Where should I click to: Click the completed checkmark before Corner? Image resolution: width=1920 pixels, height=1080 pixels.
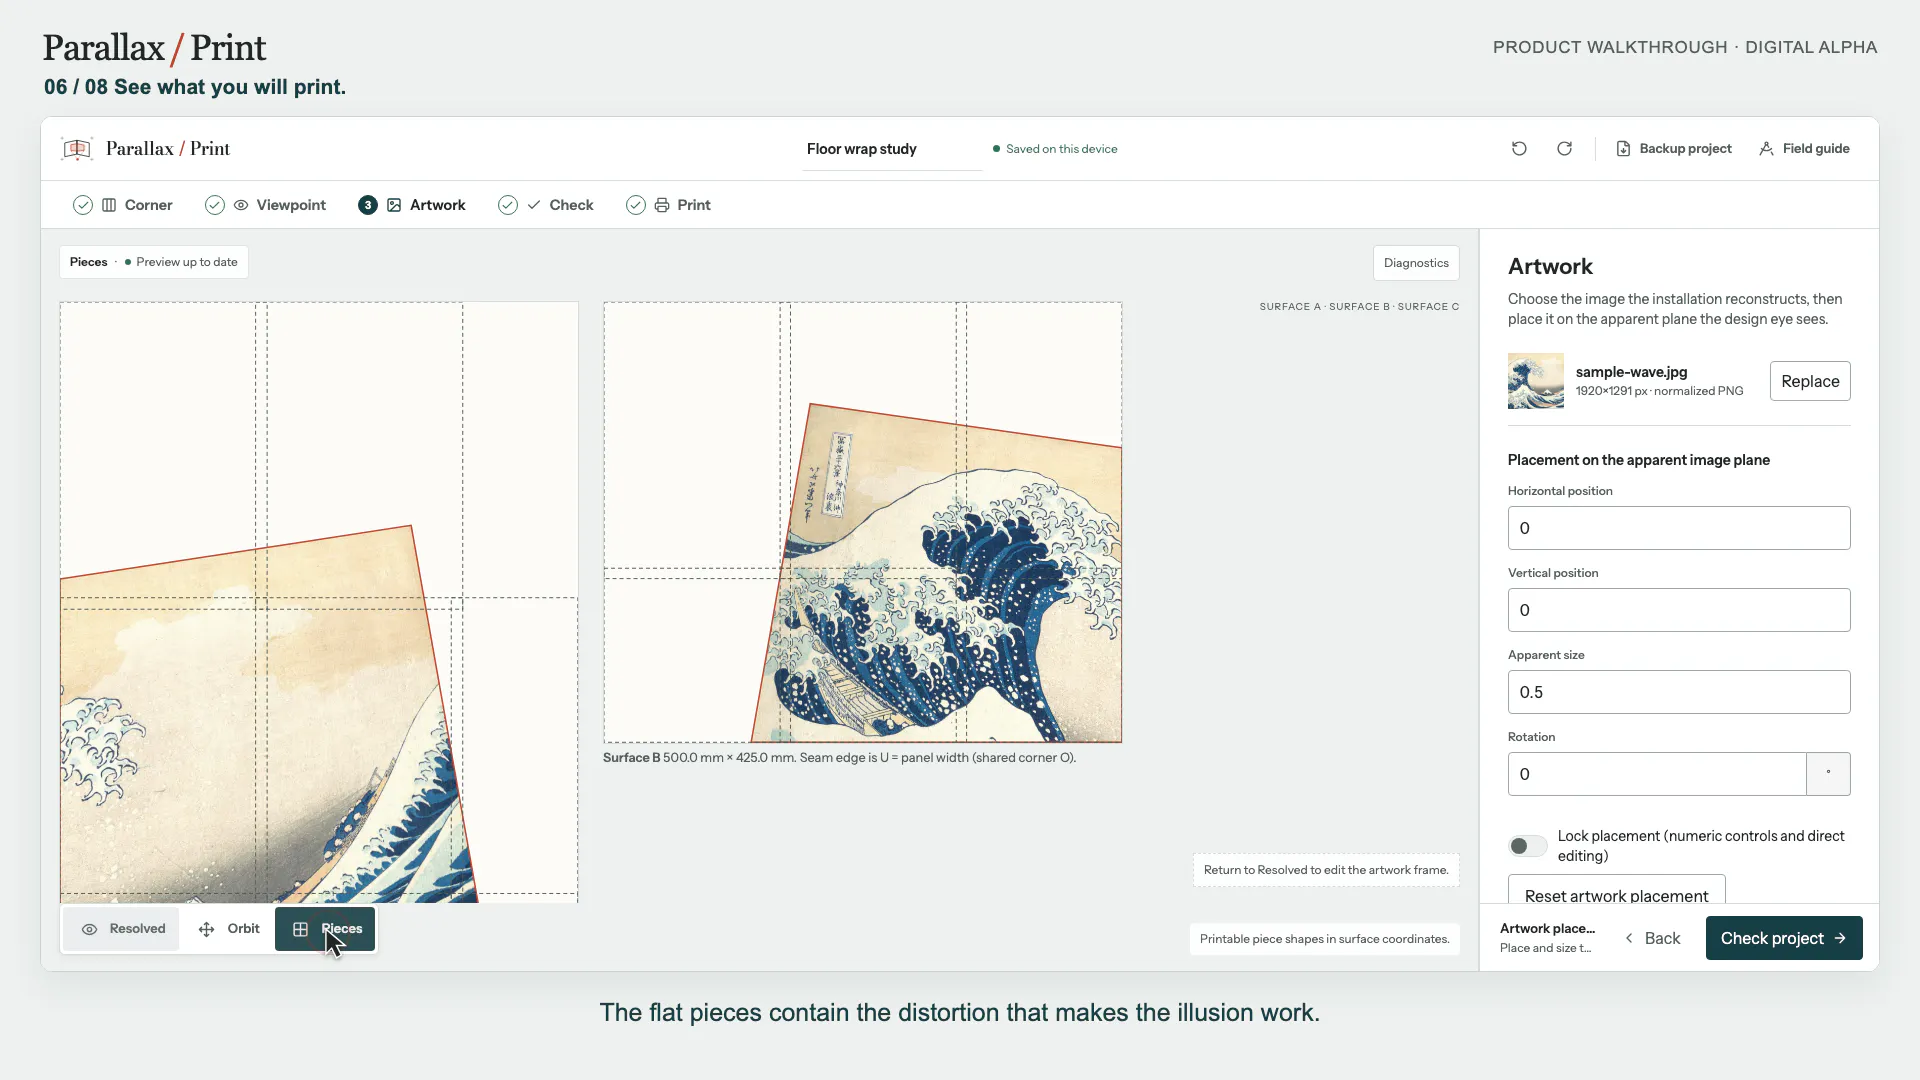83,205
